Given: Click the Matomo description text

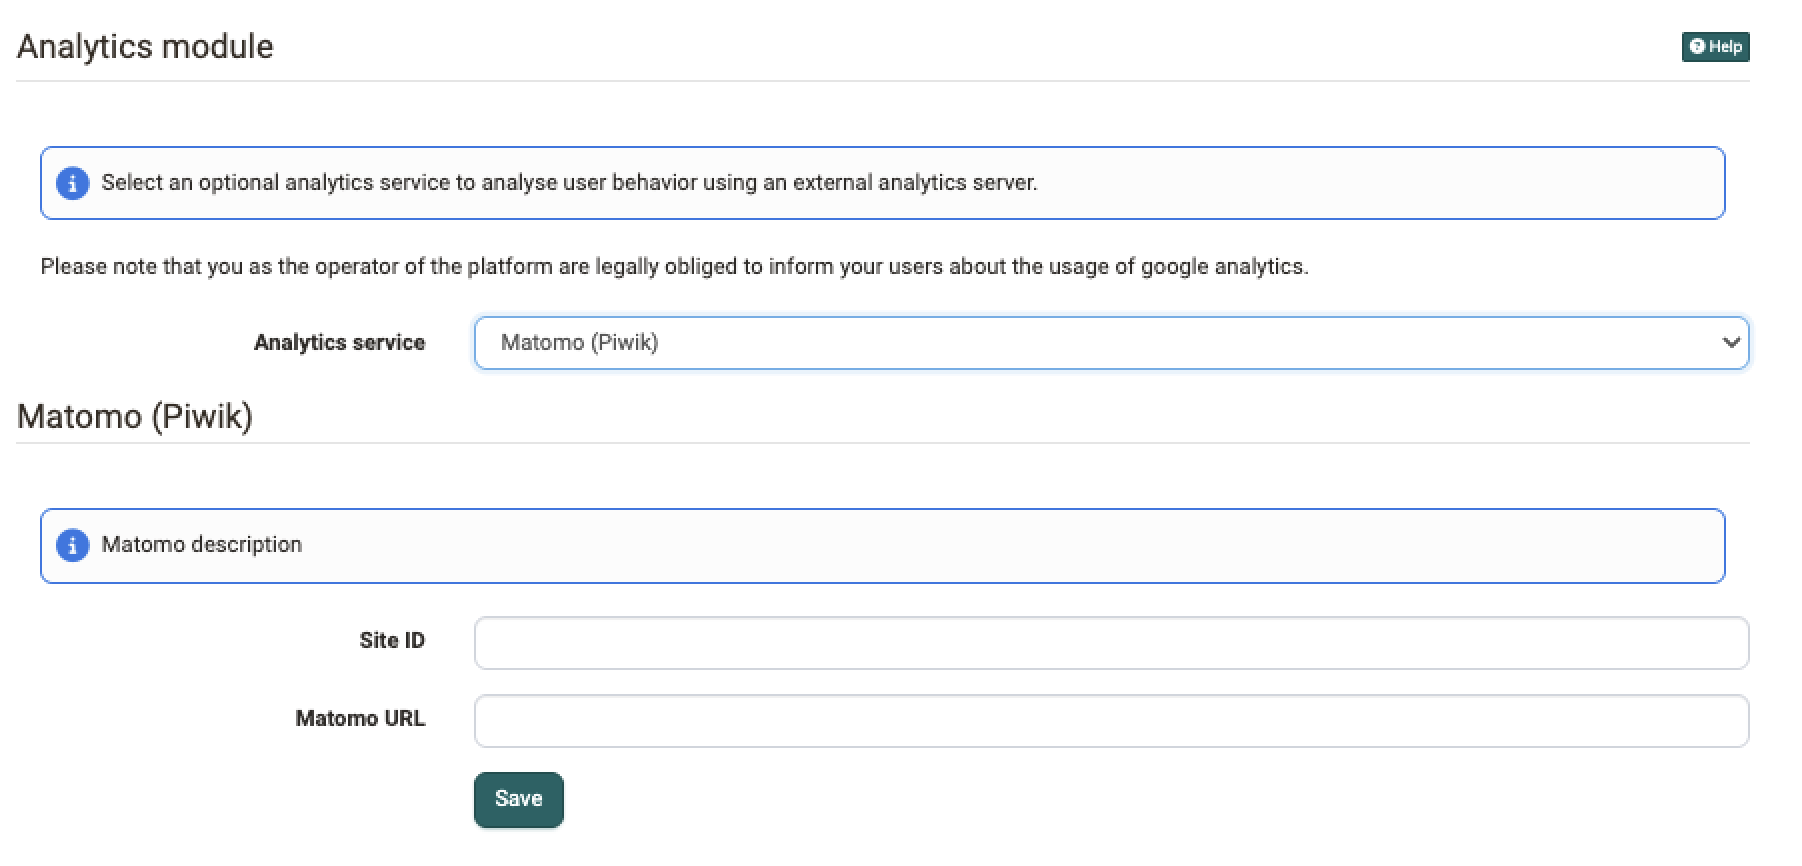Looking at the screenshot, I should tap(202, 545).
